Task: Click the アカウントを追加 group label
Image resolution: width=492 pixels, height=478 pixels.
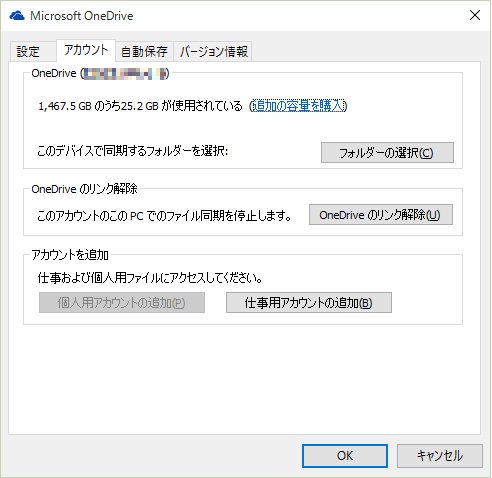Action: coord(70,255)
